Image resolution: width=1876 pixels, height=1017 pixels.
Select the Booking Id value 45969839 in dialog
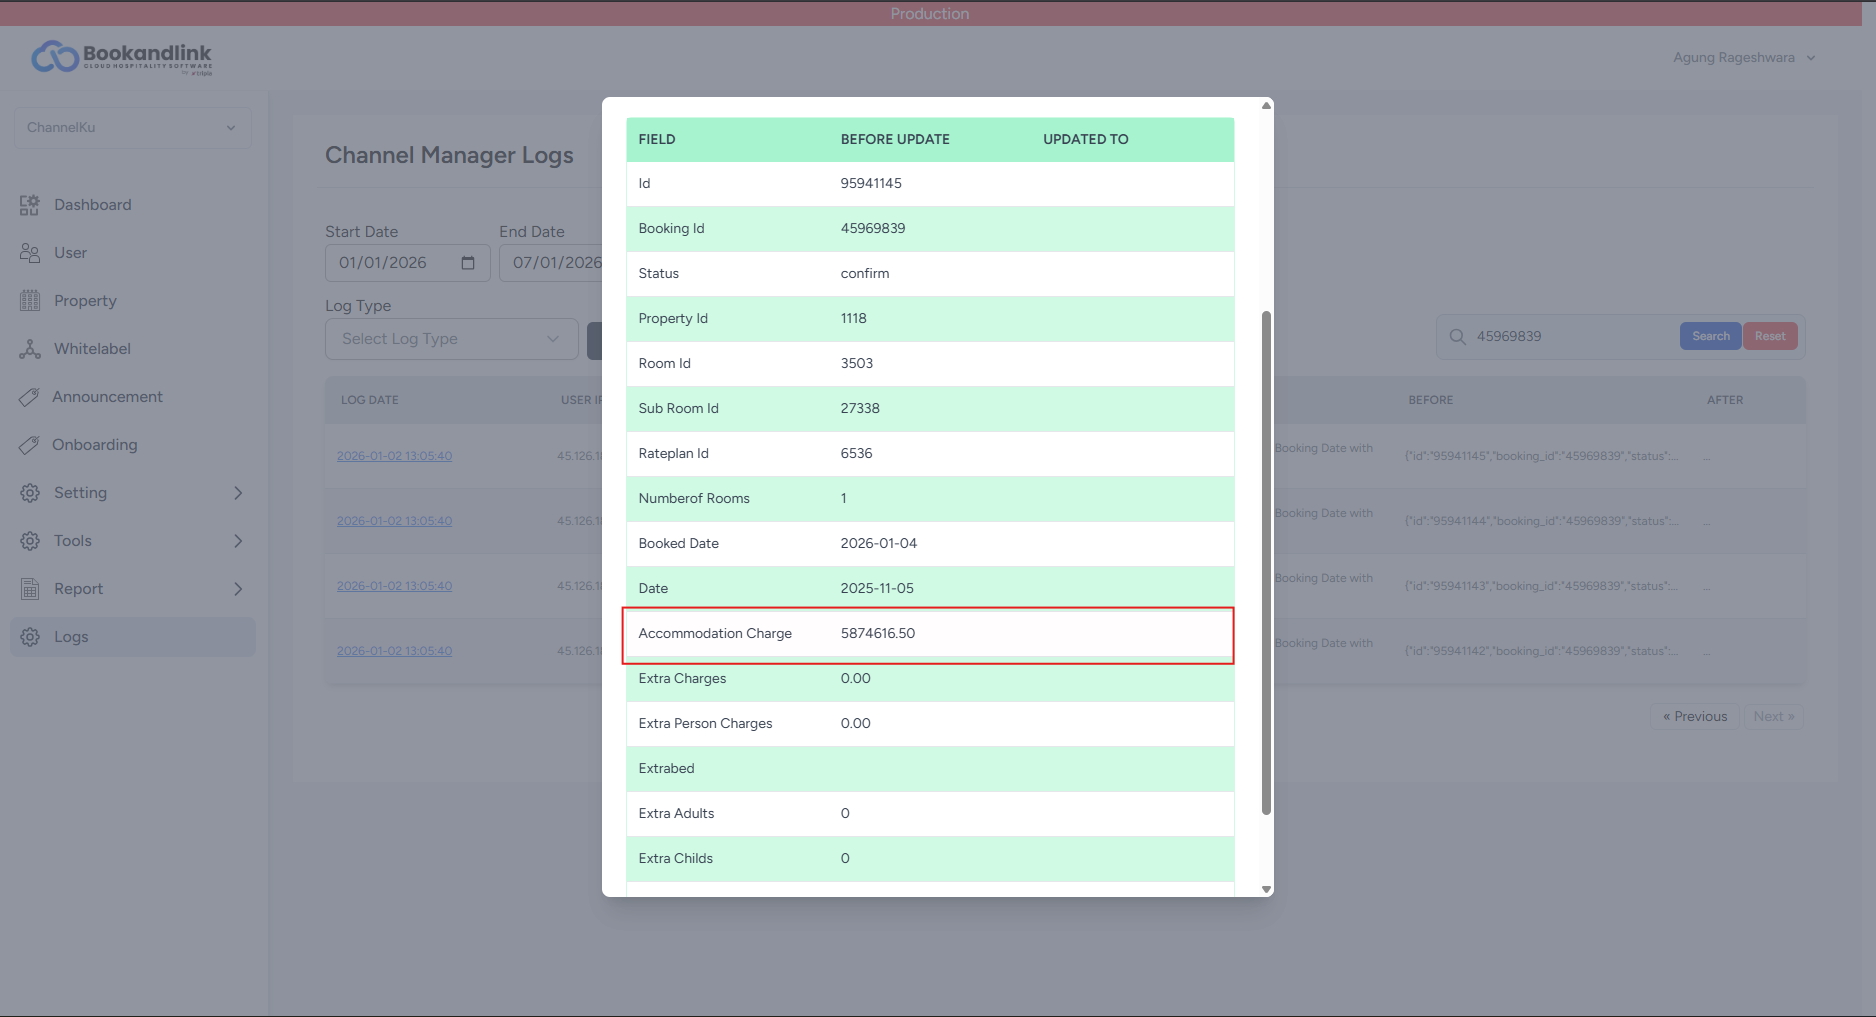click(873, 229)
